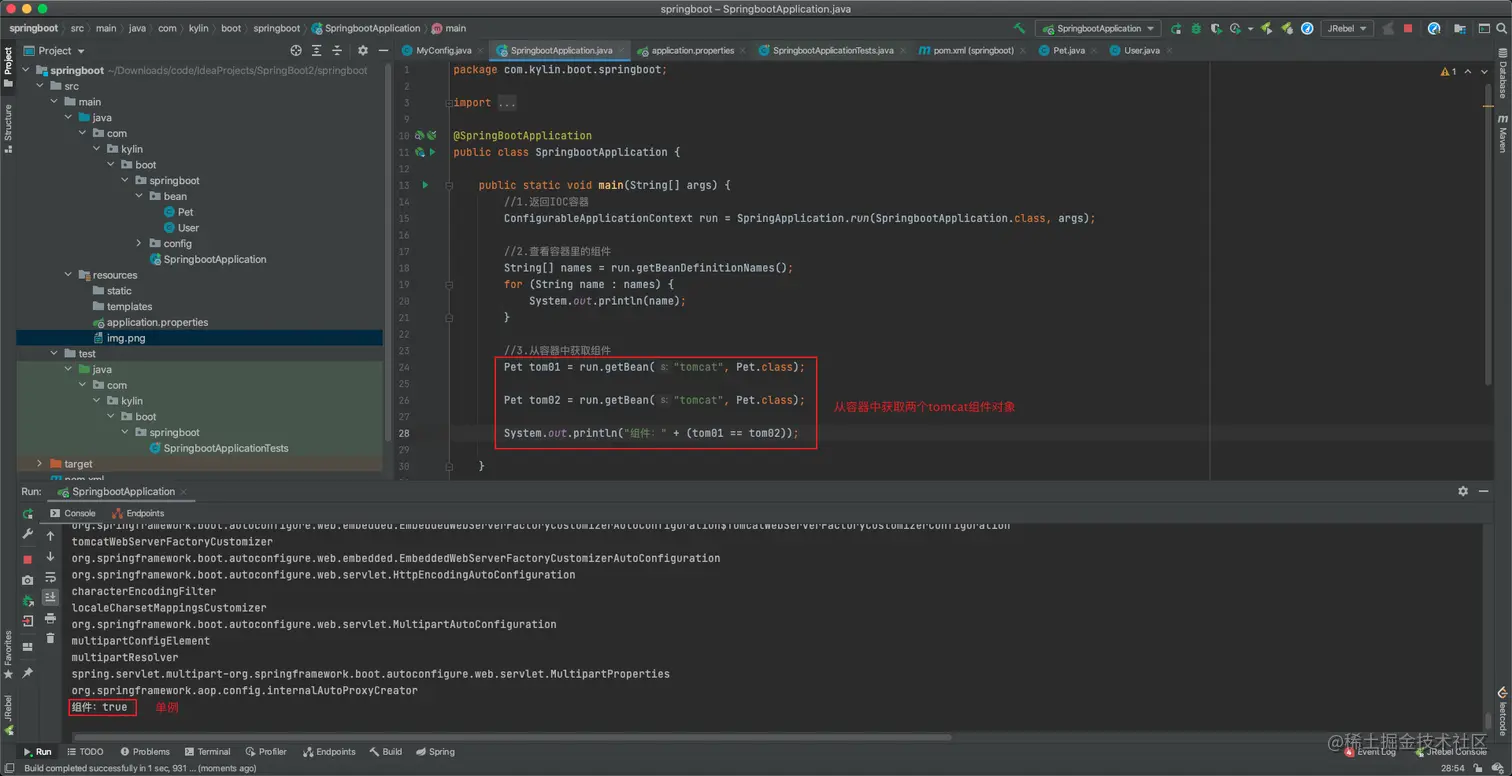Collapse the src folder in the tree

[x=40, y=86]
